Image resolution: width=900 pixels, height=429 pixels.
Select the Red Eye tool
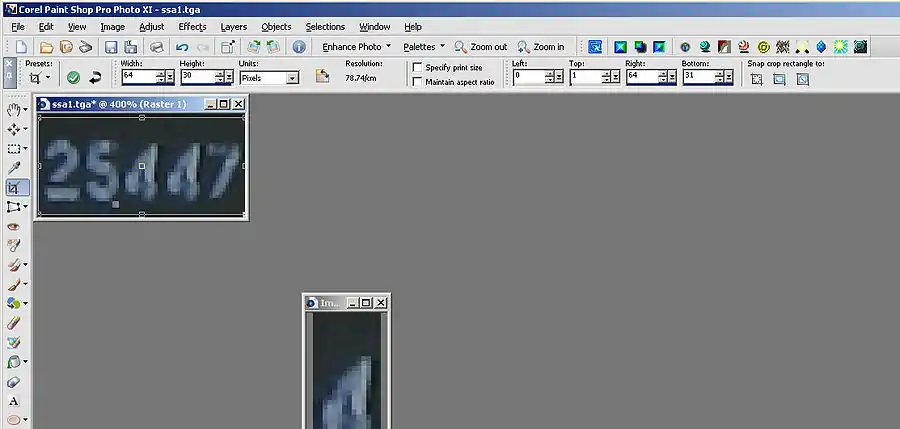(x=14, y=226)
